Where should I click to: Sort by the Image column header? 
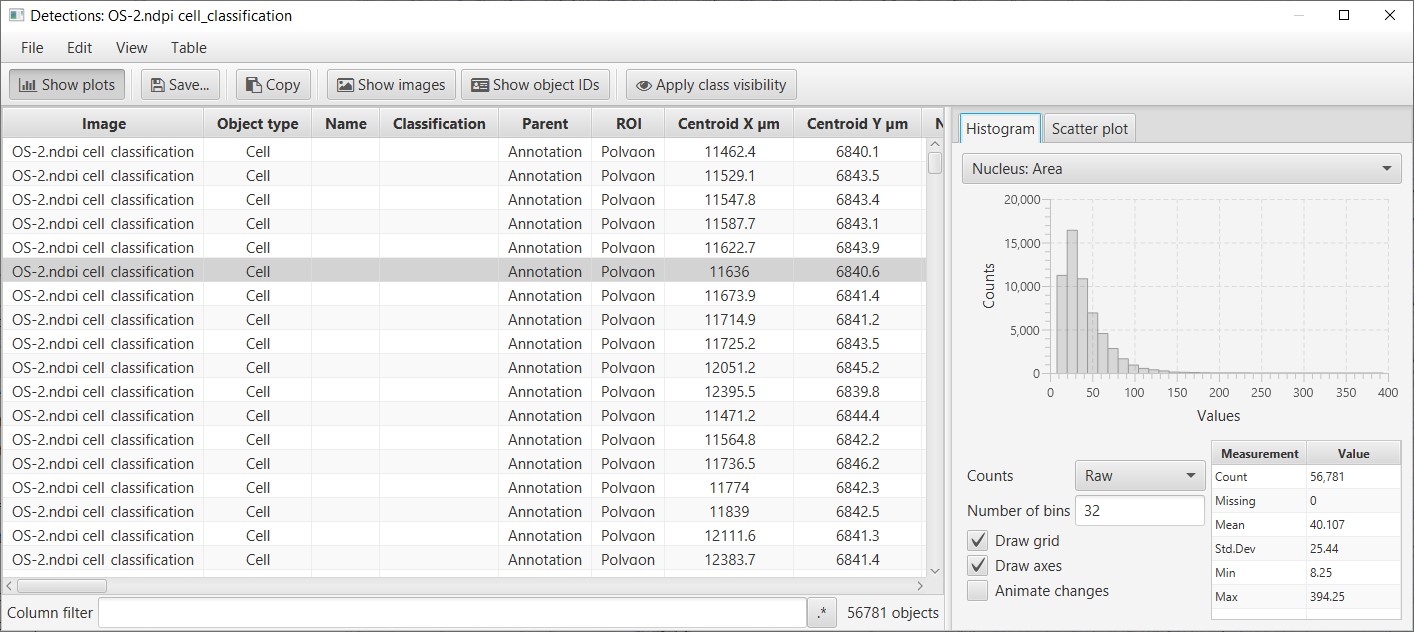point(104,124)
